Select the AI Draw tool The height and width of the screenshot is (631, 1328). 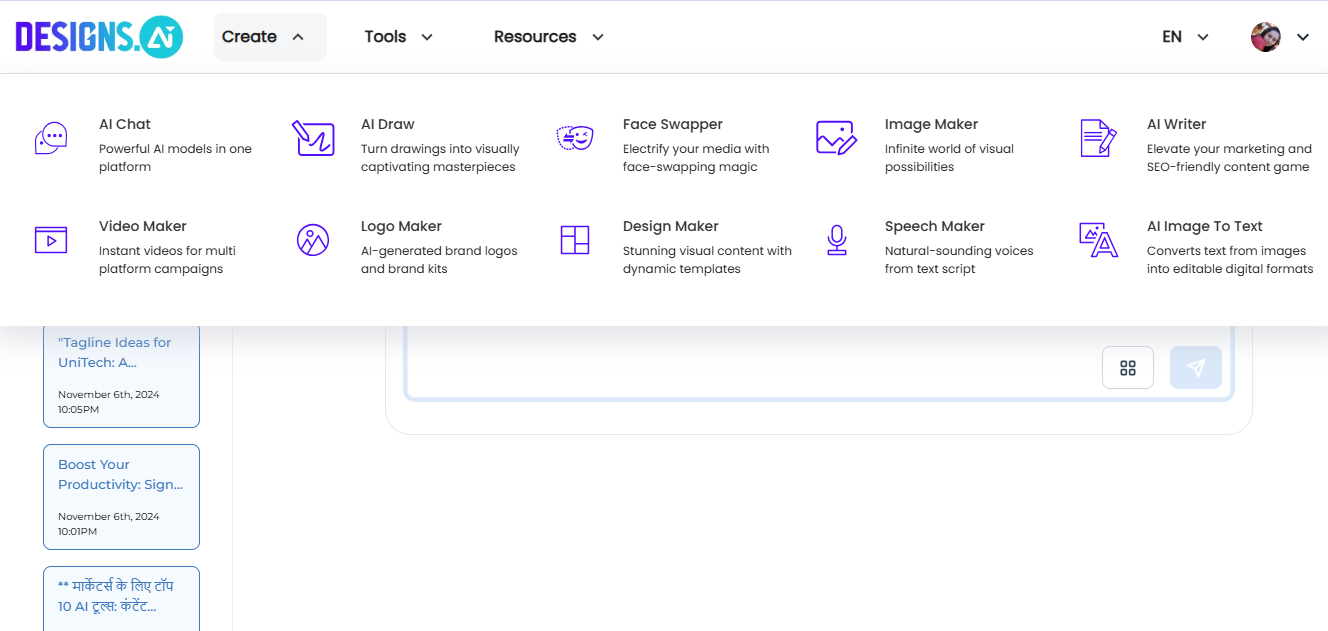point(388,124)
